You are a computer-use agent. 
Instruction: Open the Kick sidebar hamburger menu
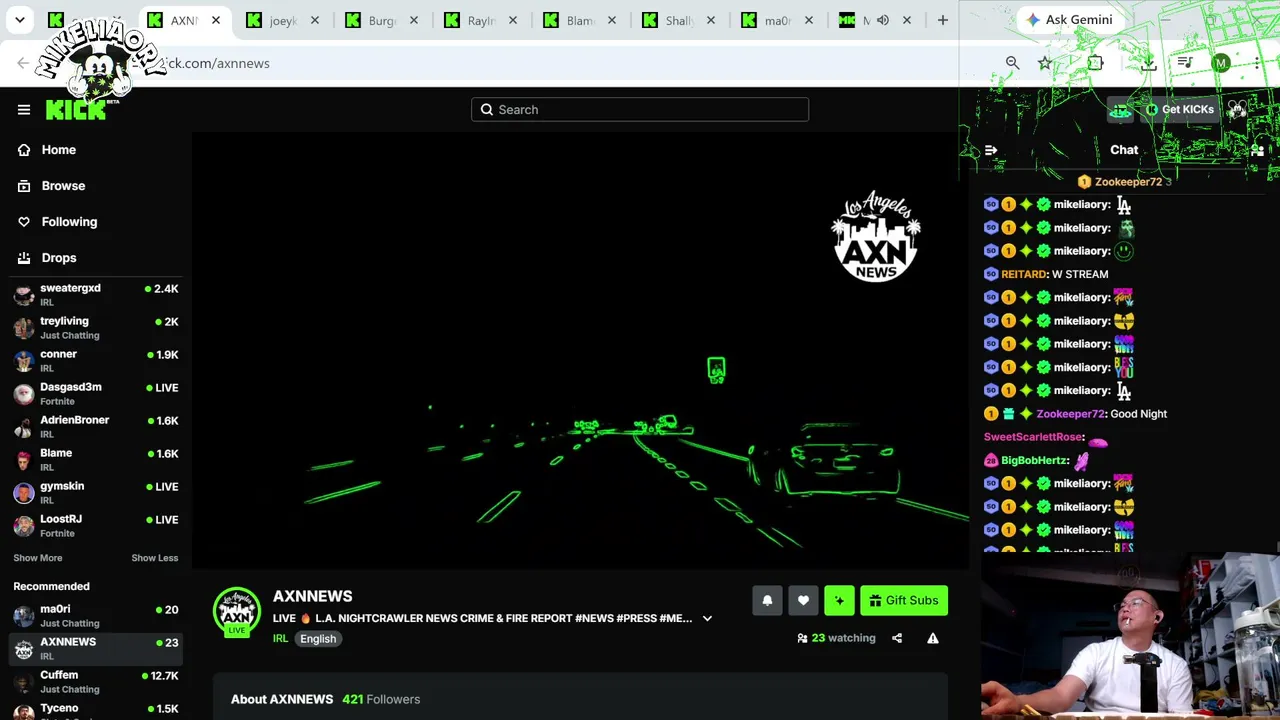point(24,110)
